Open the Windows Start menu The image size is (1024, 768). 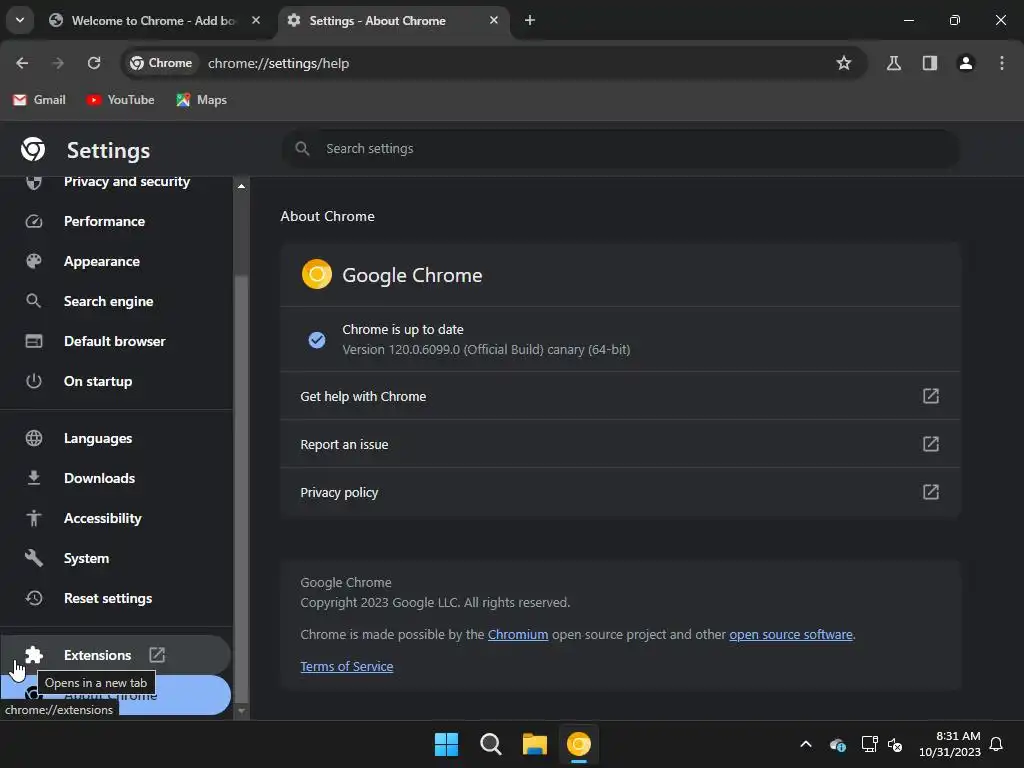(447, 744)
